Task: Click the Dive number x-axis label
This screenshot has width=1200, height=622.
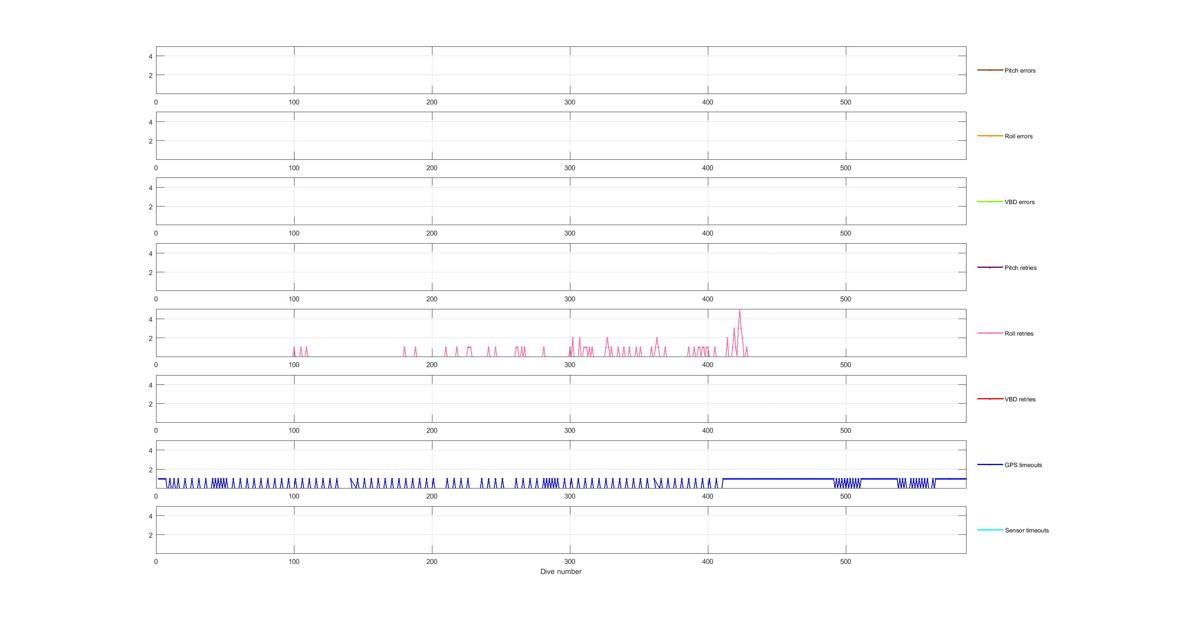Action: [x=561, y=572]
